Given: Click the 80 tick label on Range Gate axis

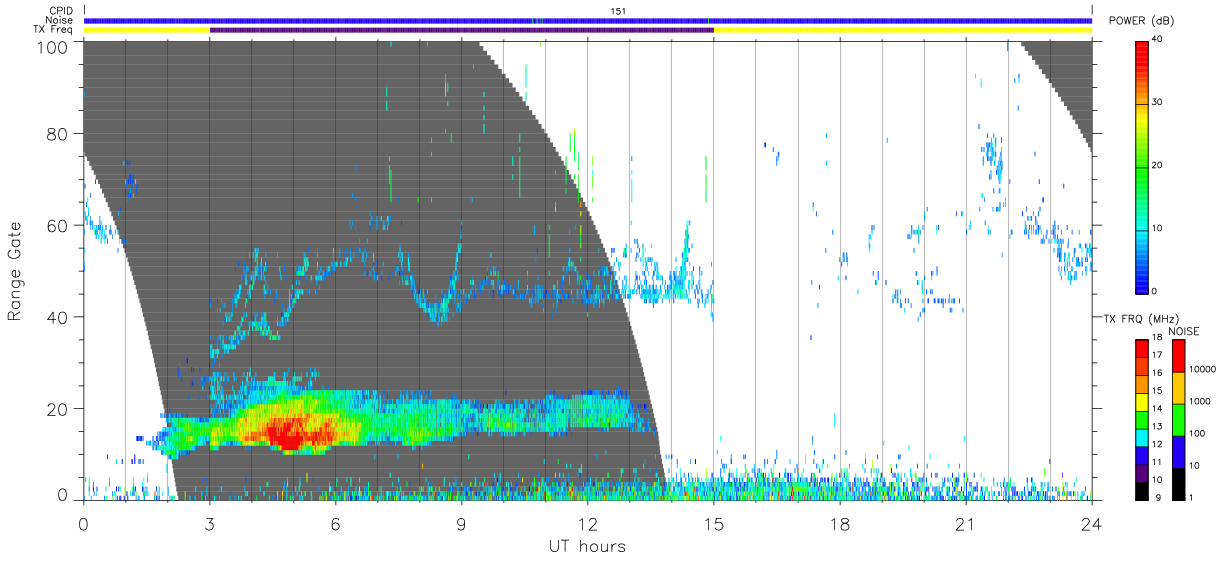Looking at the screenshot, I should click(59, 133).
